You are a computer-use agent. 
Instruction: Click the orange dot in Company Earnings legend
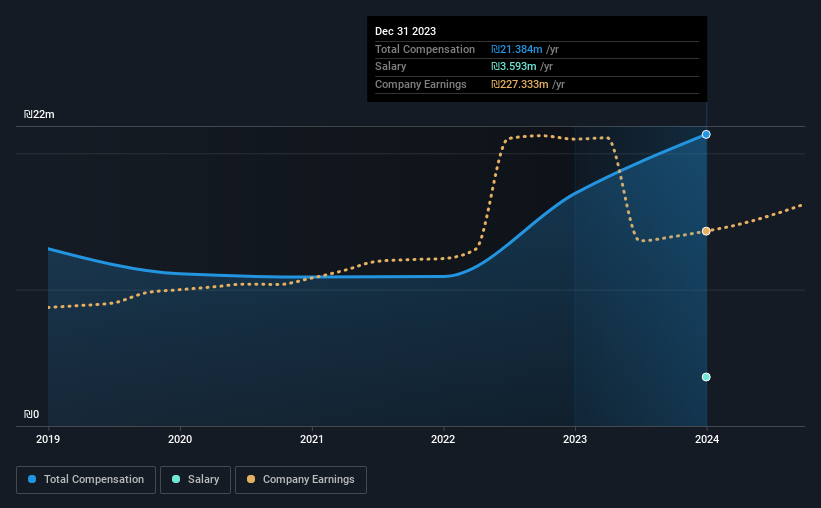251,479
